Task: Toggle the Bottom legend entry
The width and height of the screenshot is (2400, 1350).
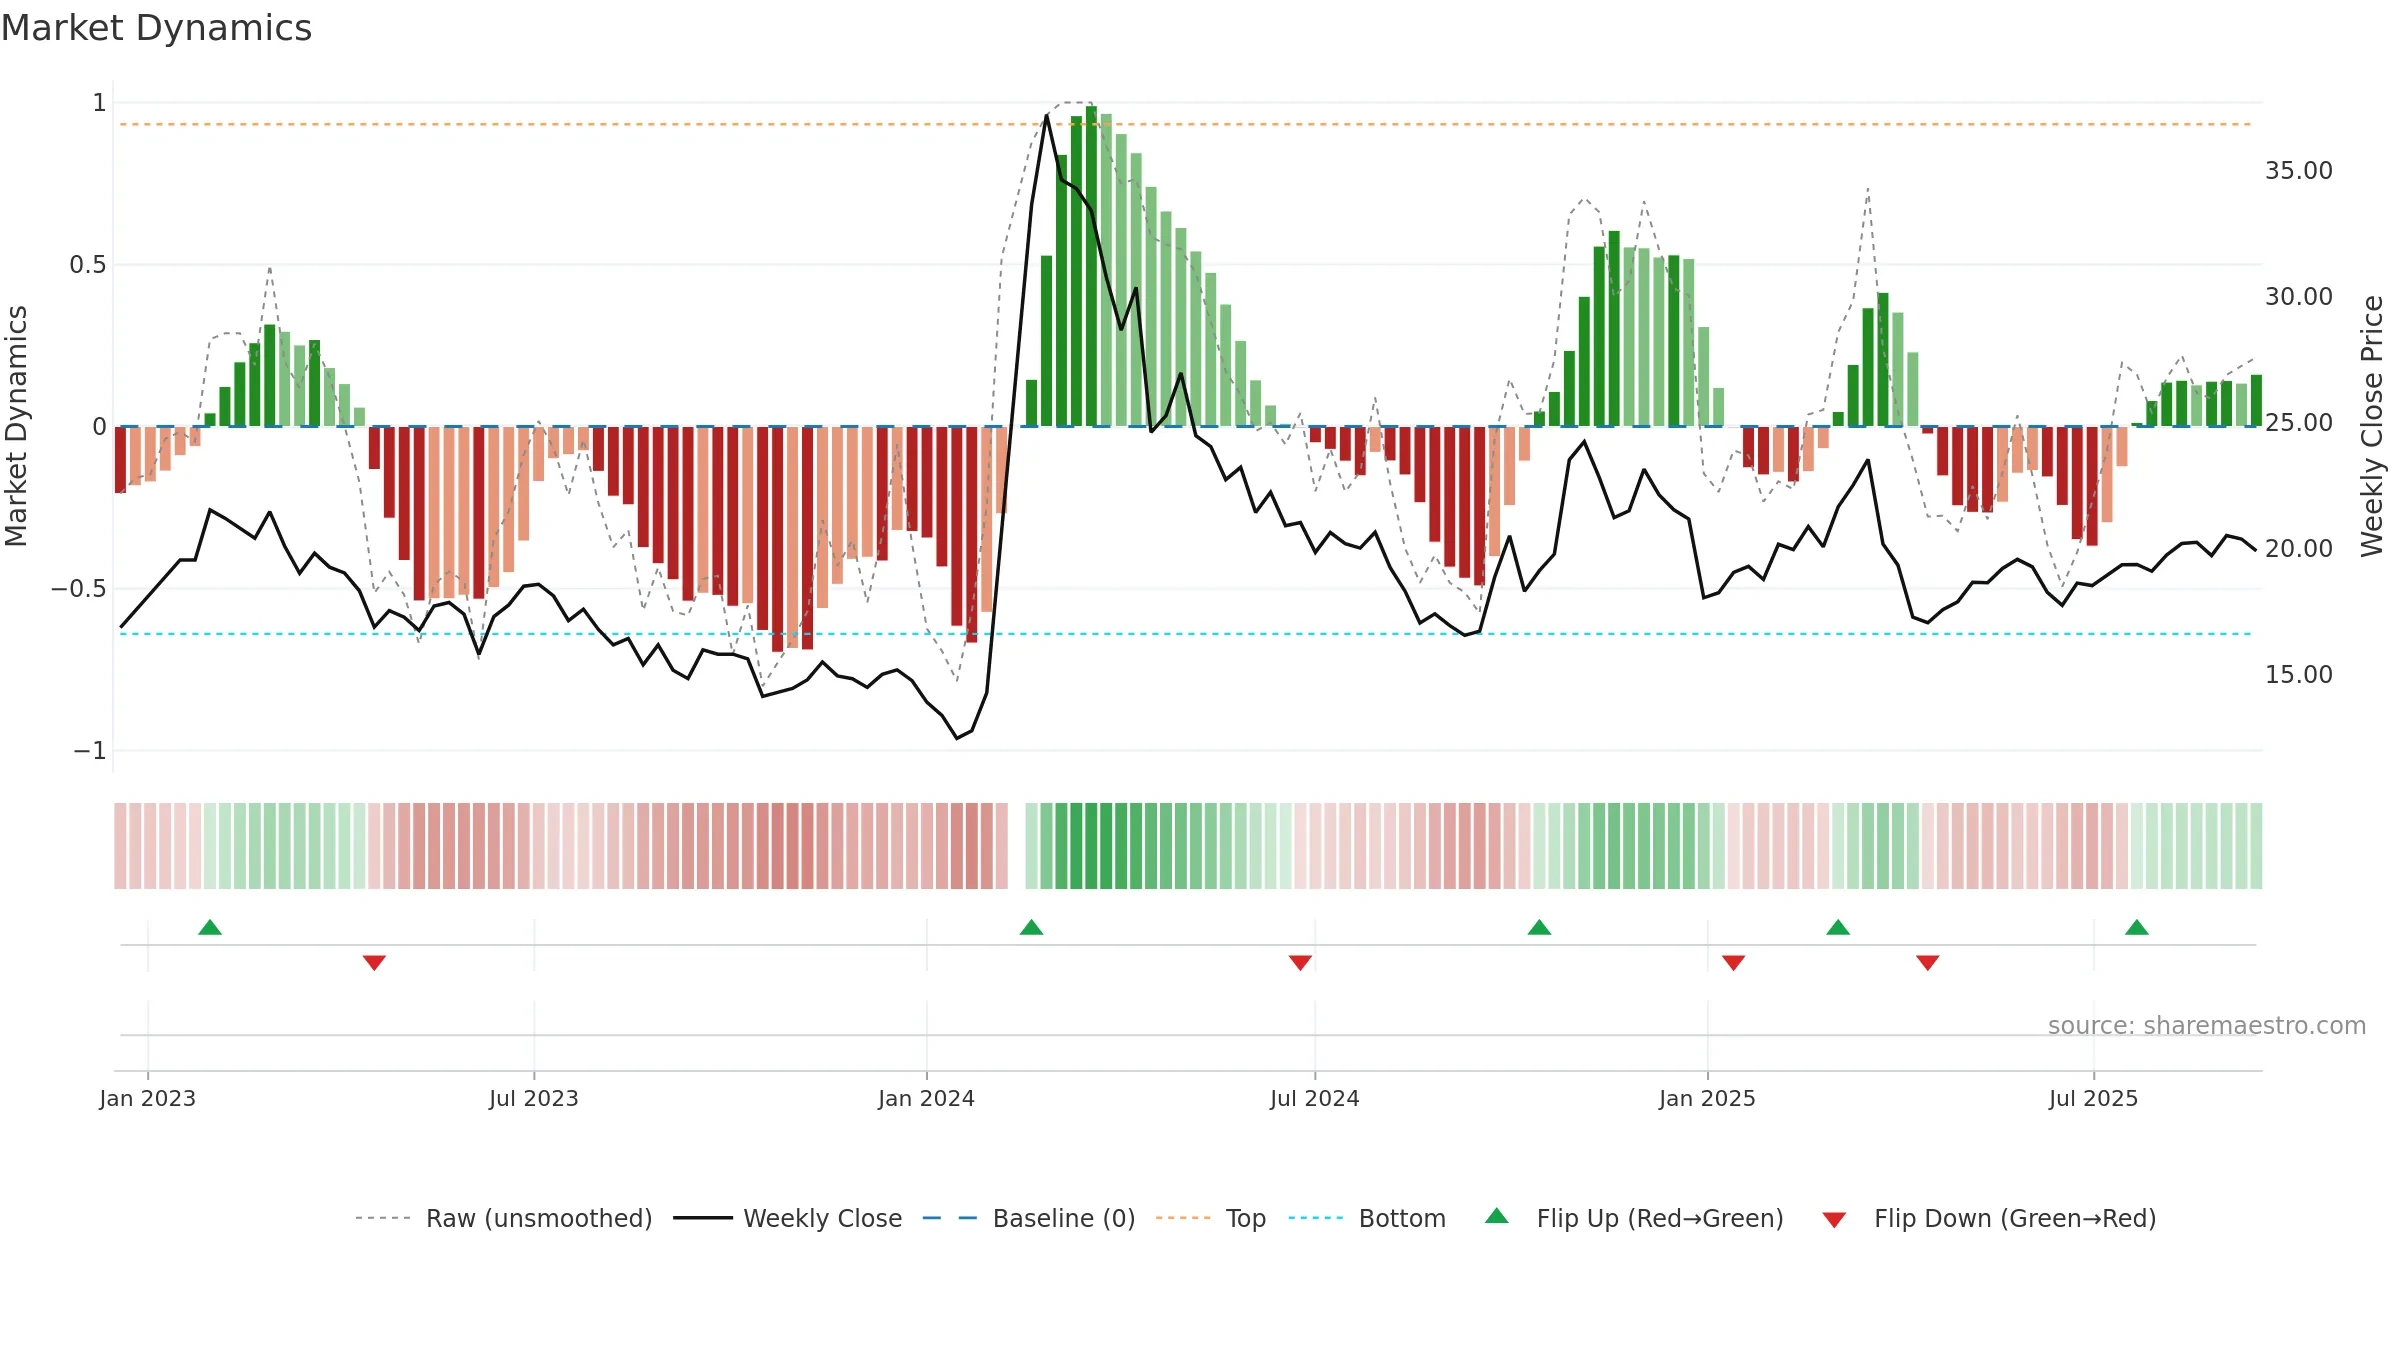Action: (x=1367, y=1218)
